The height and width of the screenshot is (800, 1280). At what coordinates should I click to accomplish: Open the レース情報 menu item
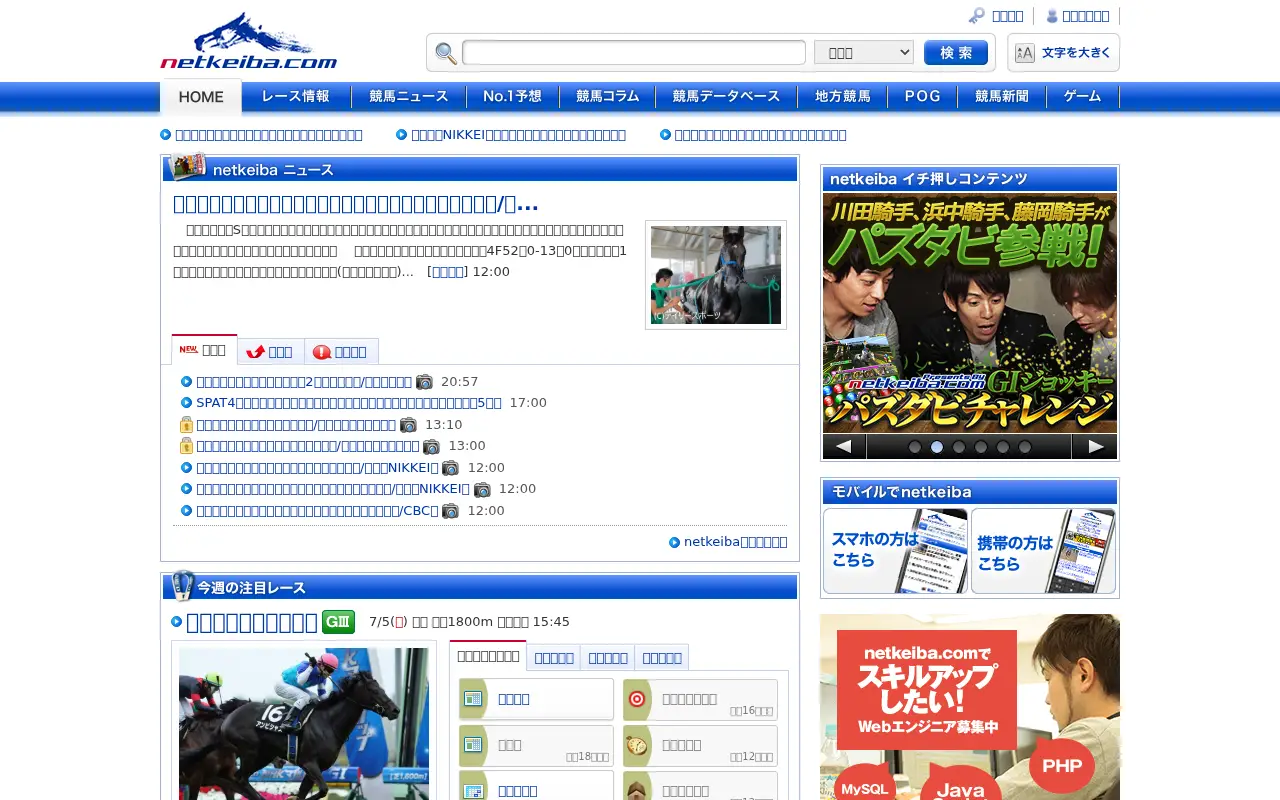[x=296, y=97]
